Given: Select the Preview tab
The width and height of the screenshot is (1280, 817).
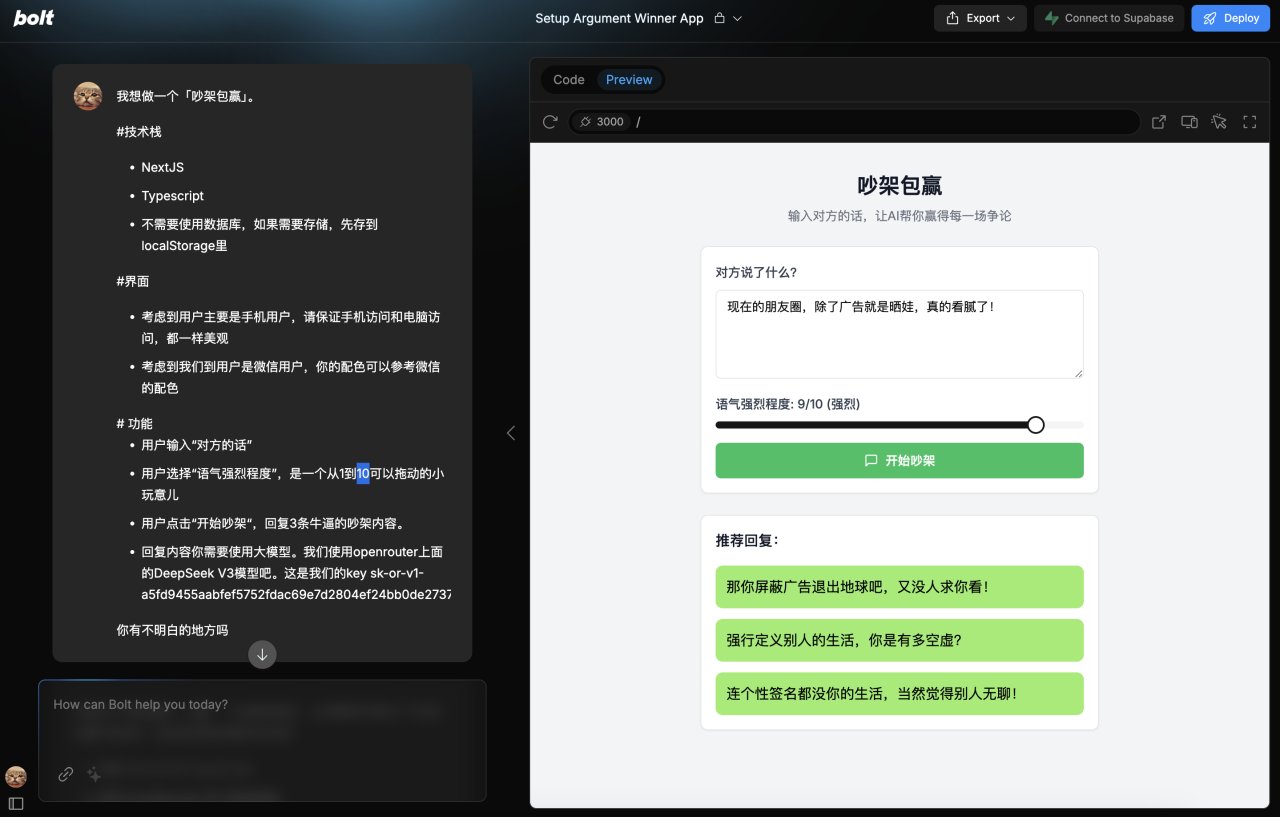Looking at the screenshot, I should coord(629,80).
